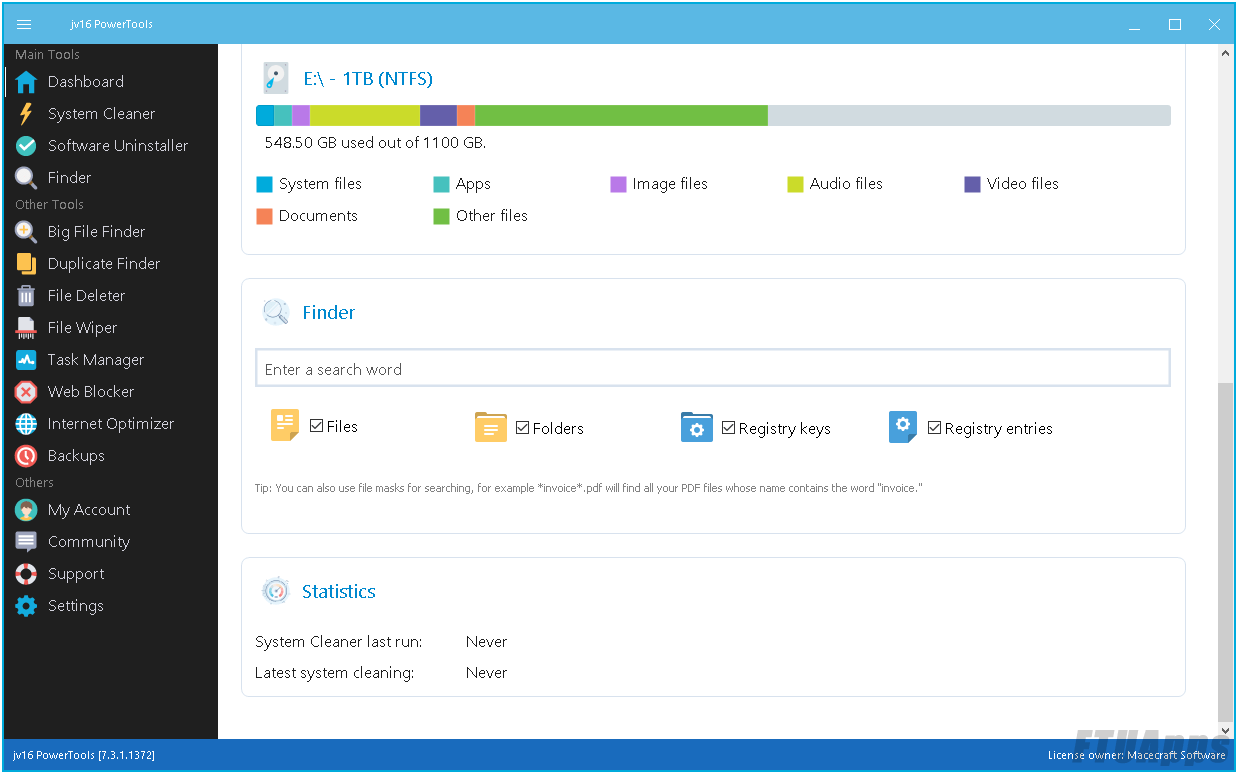Click '548.50 GB used out of 1100 GB.' text
This screenshot has height=775, width=1238.
375,143
